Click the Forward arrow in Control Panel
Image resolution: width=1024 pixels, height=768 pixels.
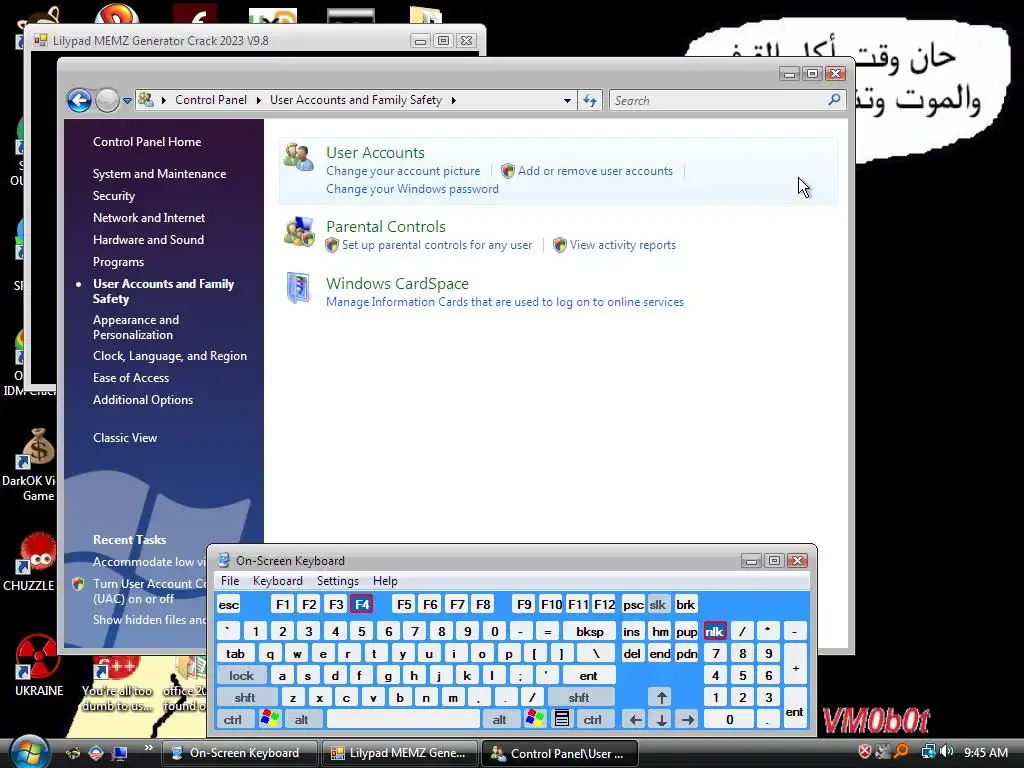pyautogui.click(x=107, y=100)
